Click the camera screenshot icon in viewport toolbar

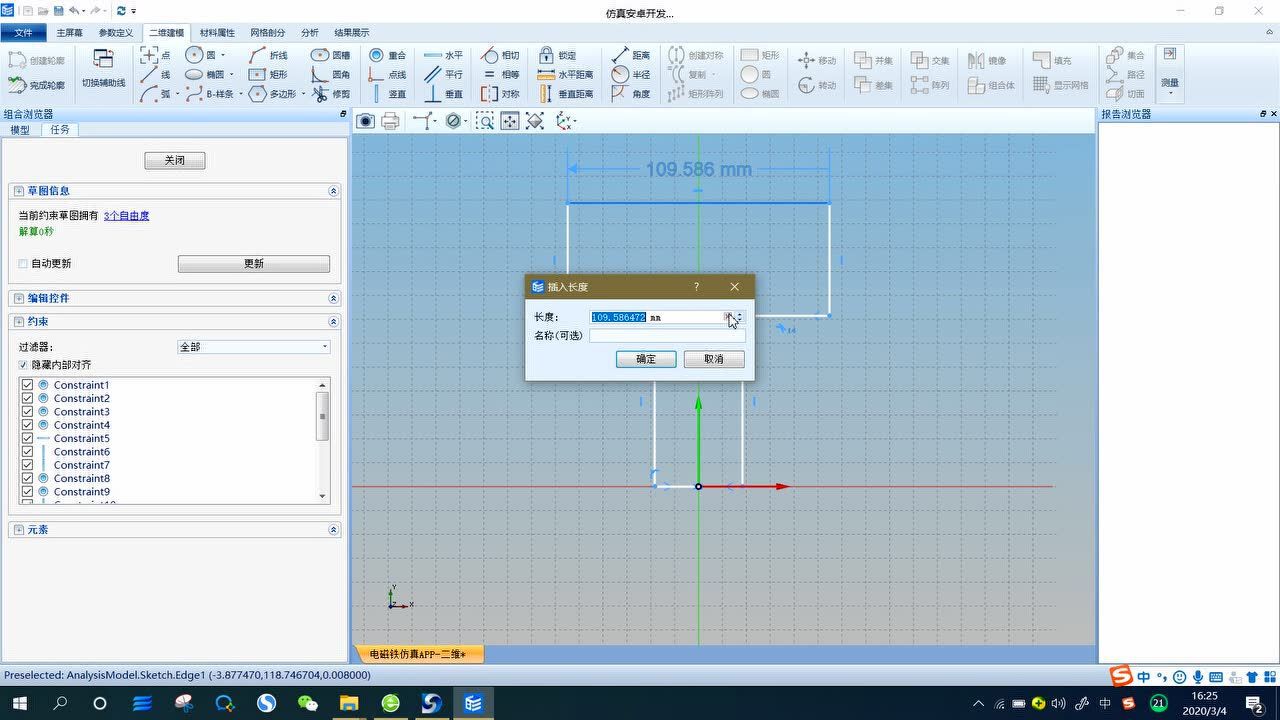[366, 121]
